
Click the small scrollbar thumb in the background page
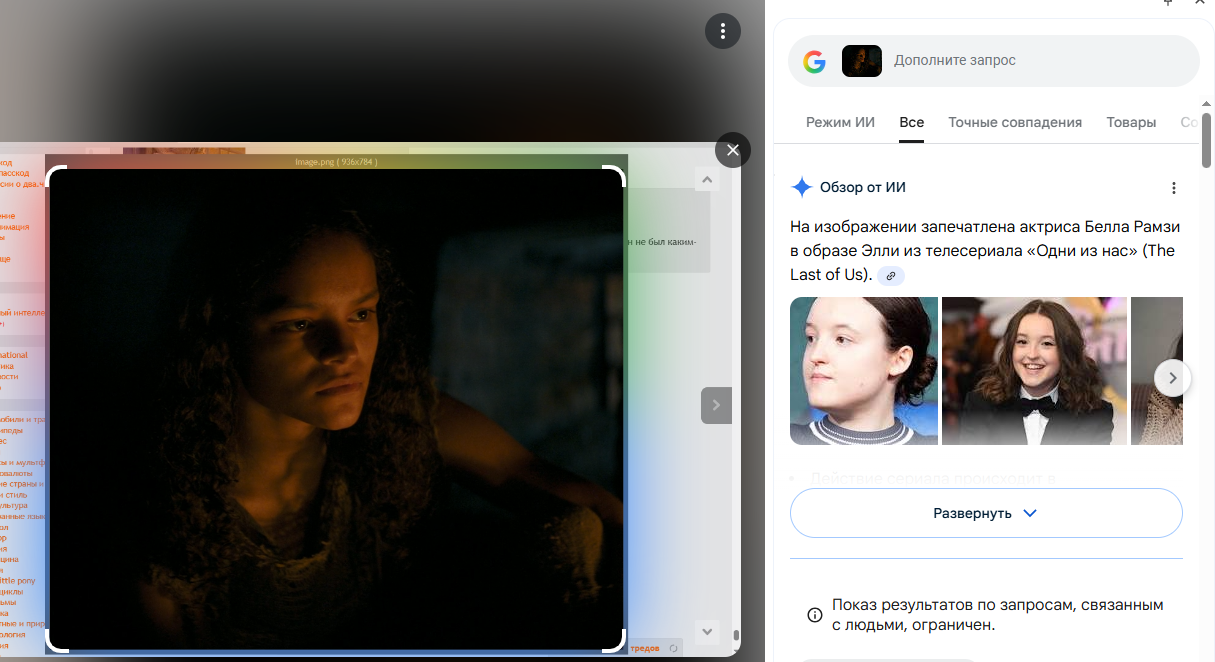736,635
